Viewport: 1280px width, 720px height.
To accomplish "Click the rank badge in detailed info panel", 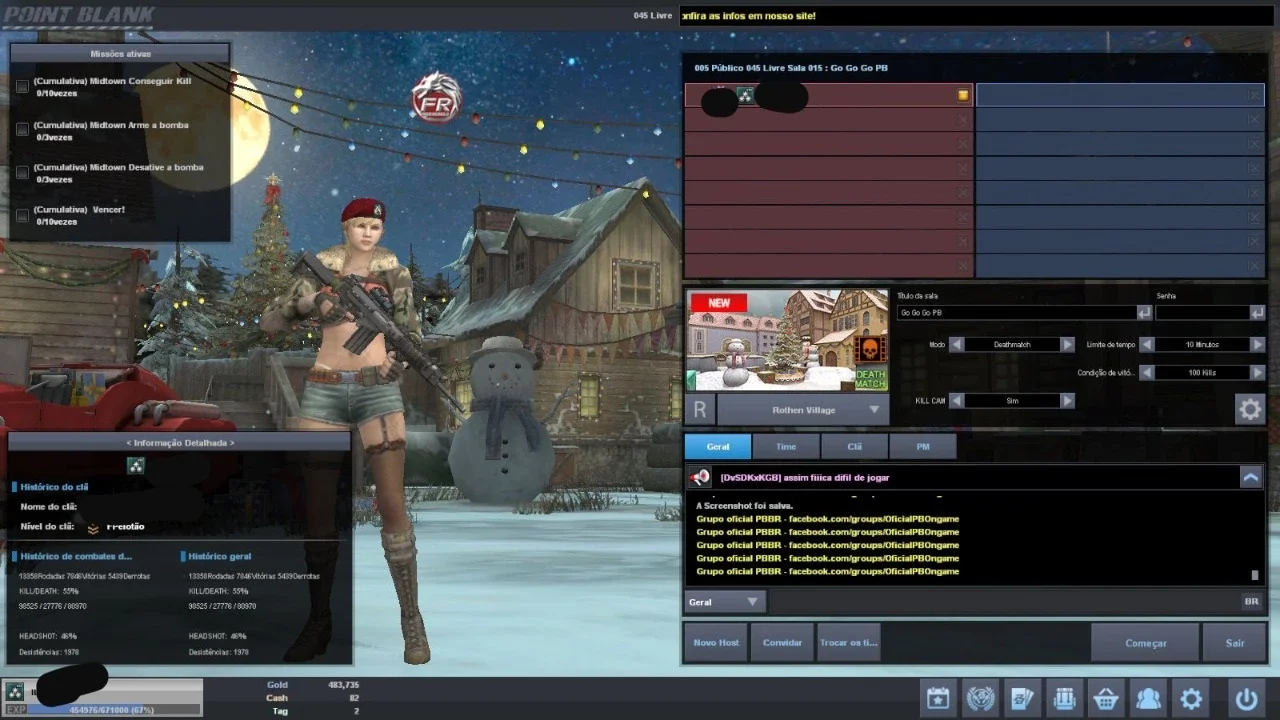I will click(135, 465).
